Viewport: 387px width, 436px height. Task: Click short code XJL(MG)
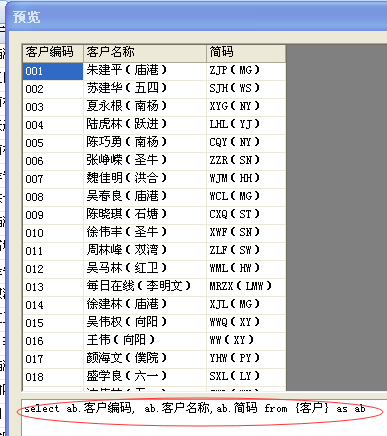tap(246, 305)
